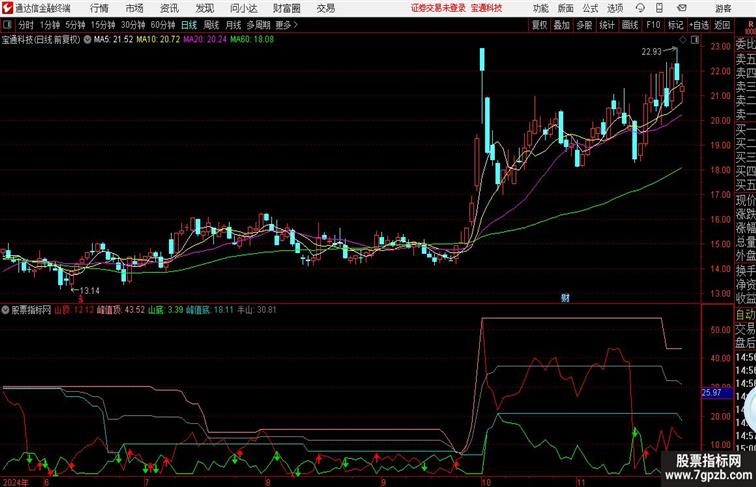Click the red R icon at top right
756x487 pixels.
point(751,26)
